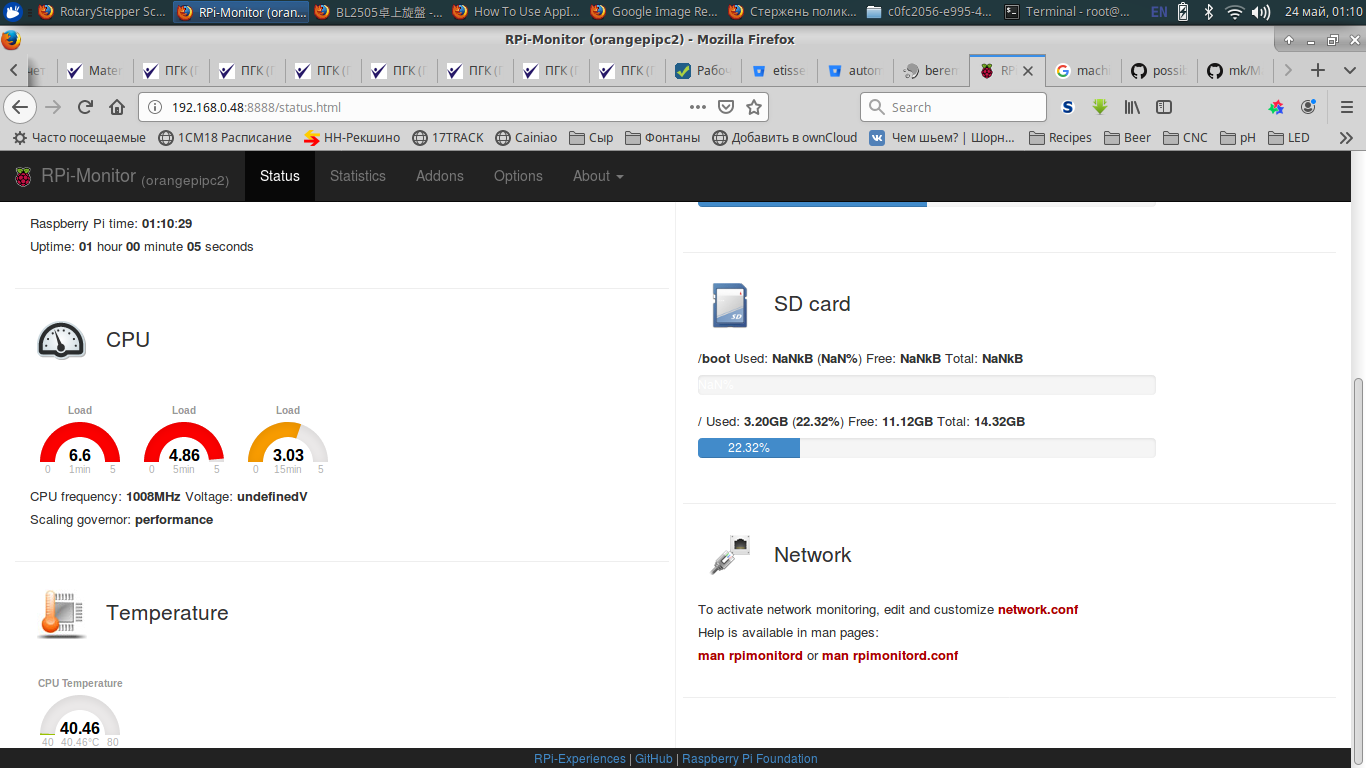Open the Status page tab

pyautogui.click(x=280, y=176)
